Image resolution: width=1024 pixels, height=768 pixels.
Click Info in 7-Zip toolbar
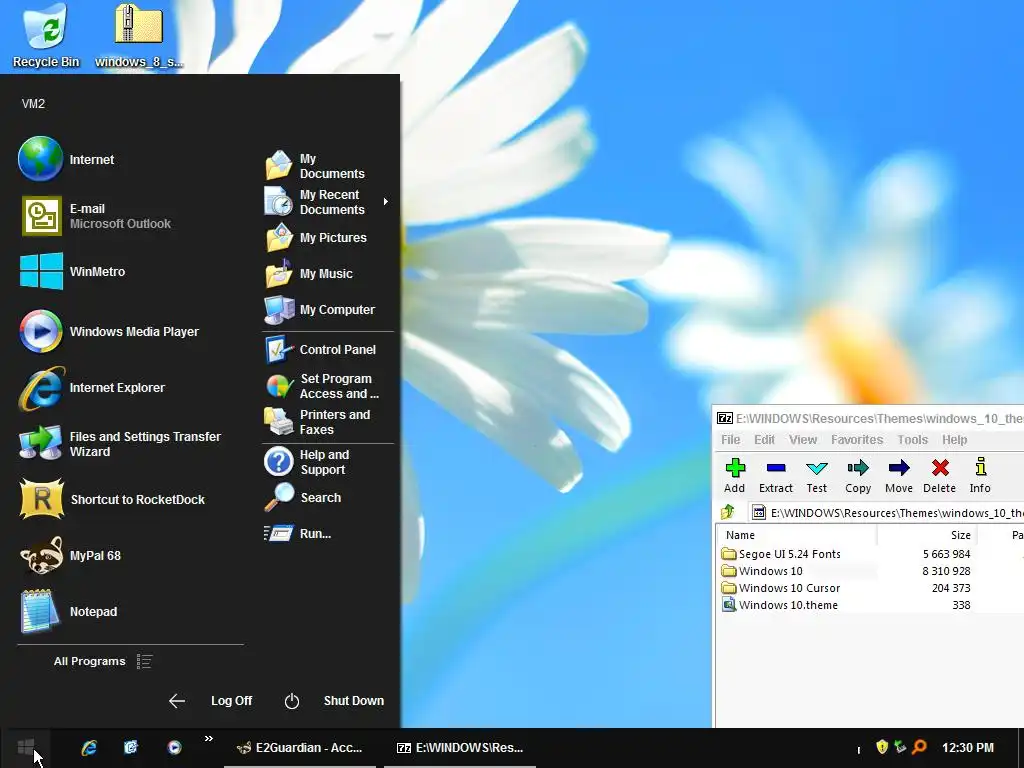980,475
